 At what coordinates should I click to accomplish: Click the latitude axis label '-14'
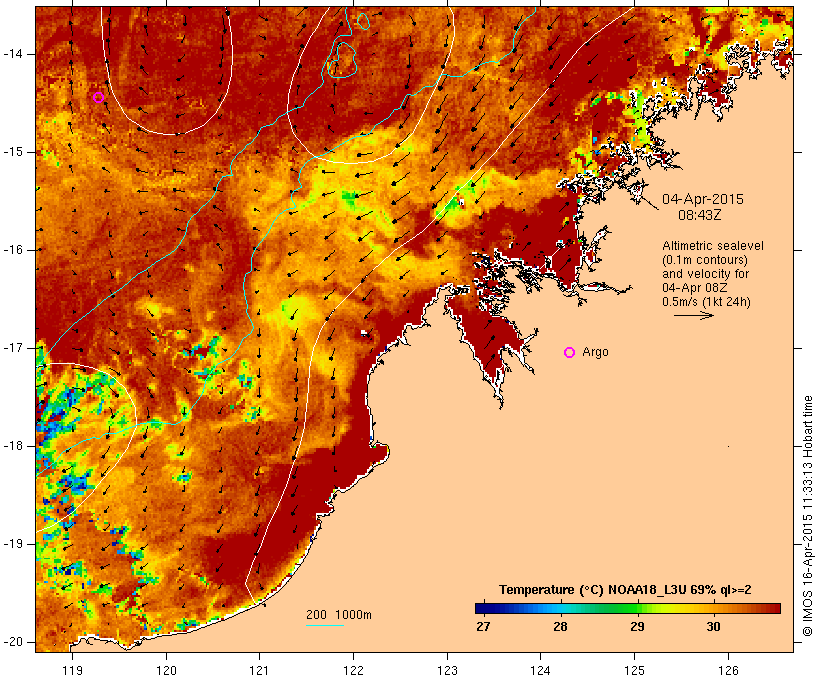[12, 54]
